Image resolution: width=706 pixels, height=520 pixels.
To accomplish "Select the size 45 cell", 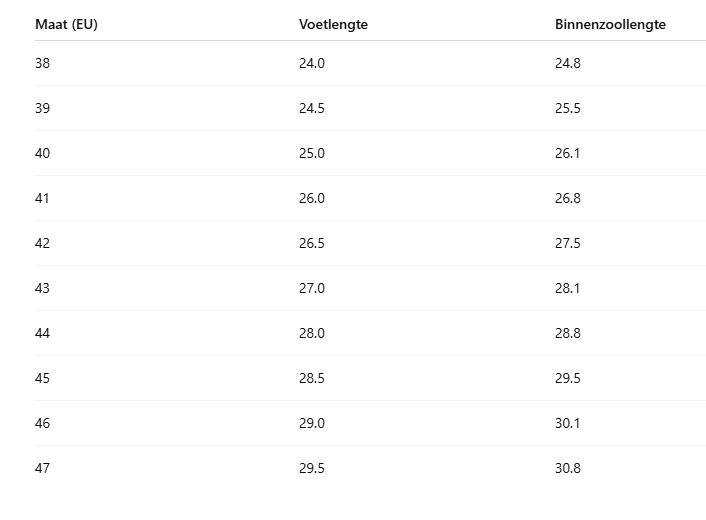I will (x=43, y=378).
